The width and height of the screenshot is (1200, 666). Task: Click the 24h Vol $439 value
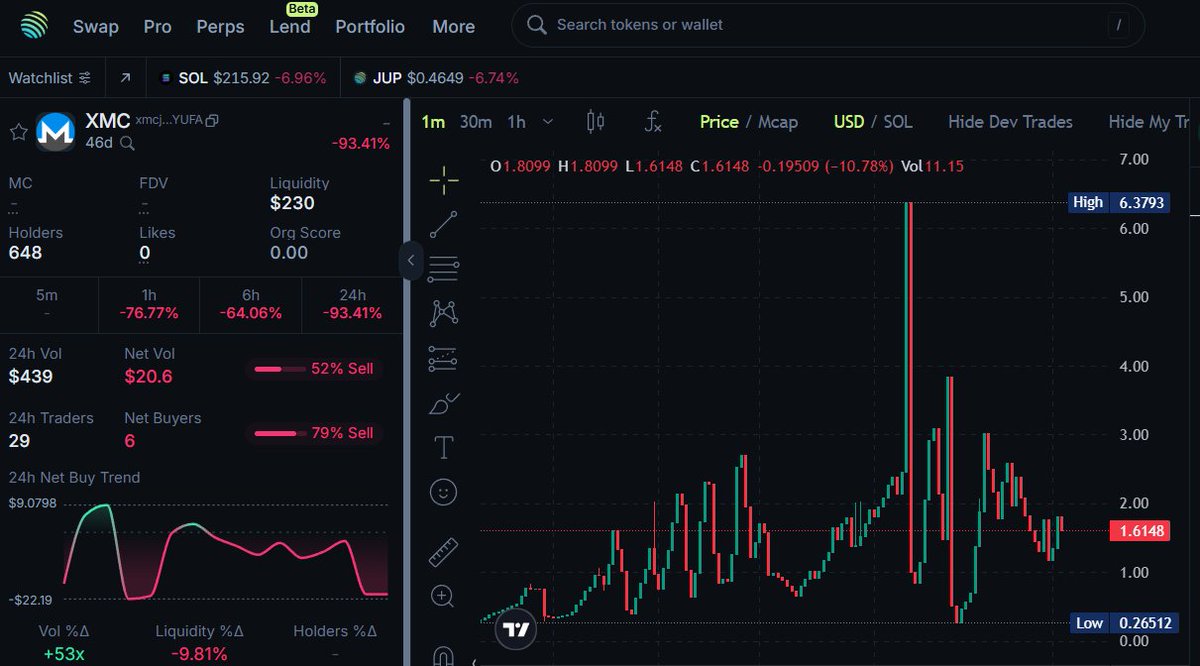tap(31, 377)
